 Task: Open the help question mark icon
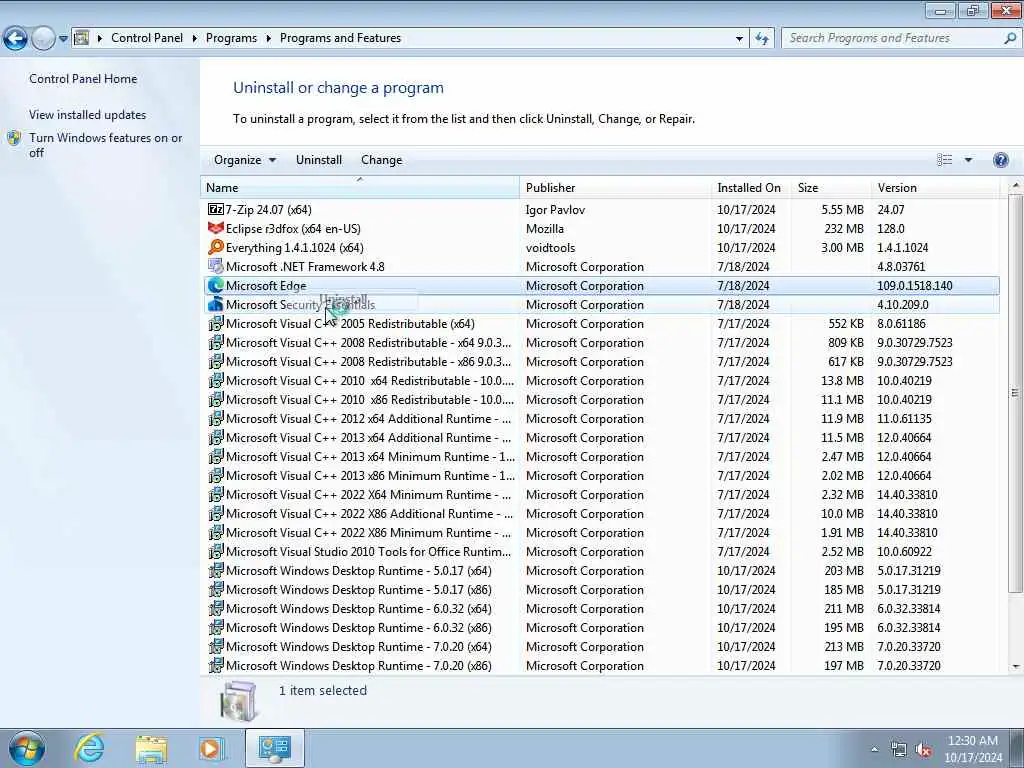tap(1000, 160)
